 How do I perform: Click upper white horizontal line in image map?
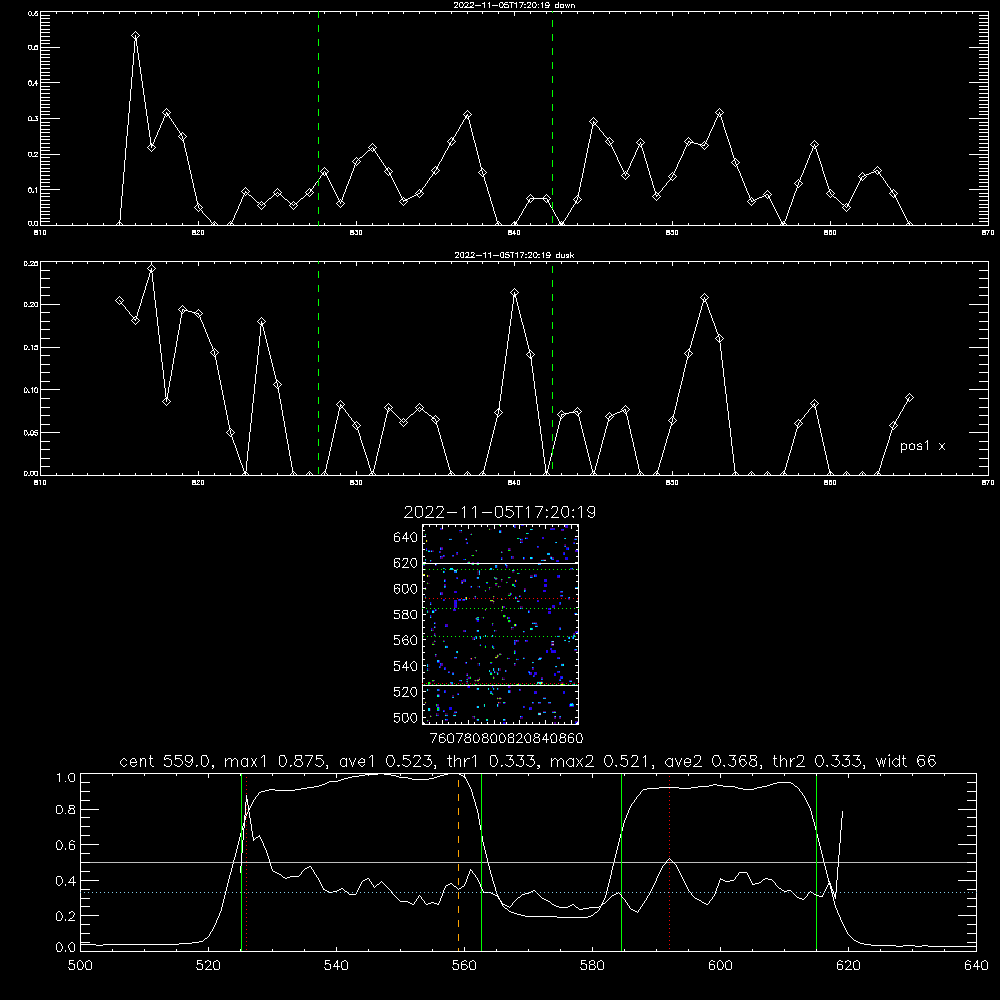[x=501, y=564]
